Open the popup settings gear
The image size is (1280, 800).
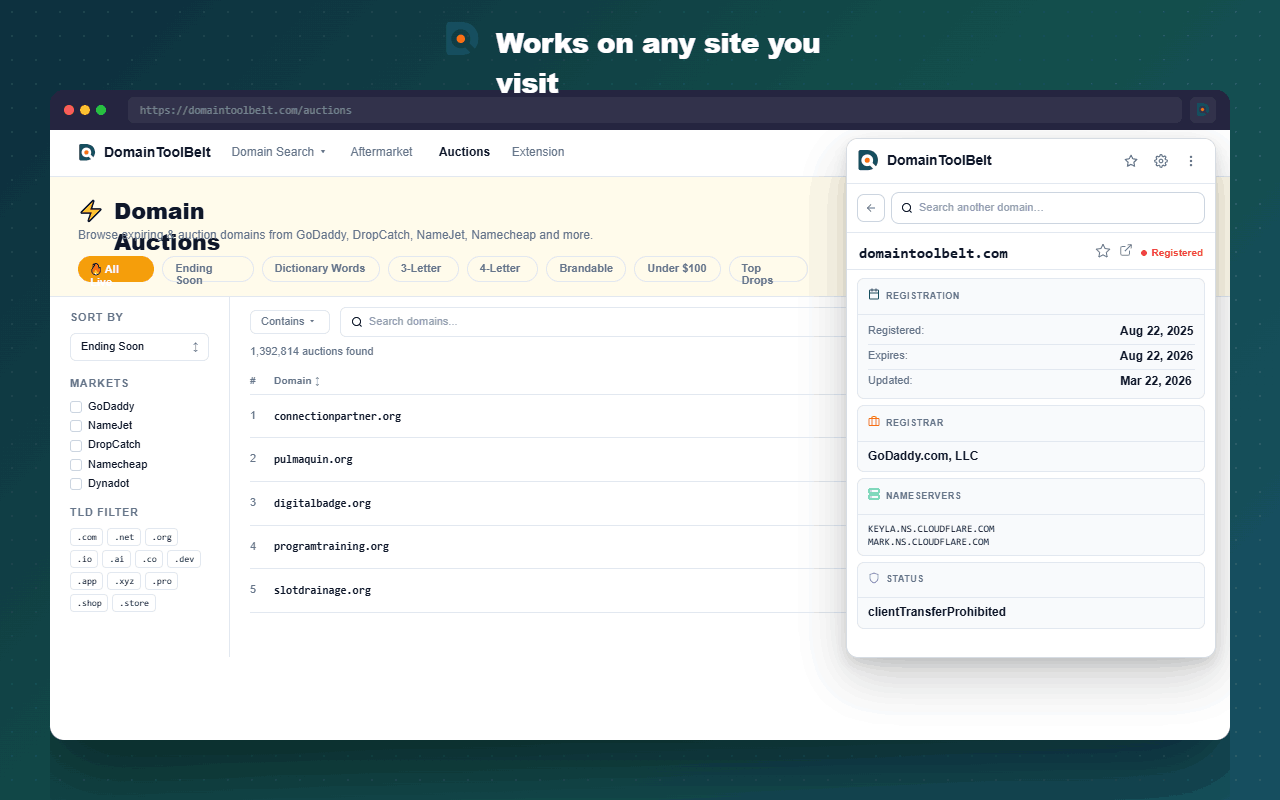click(x=1161, y=161)
